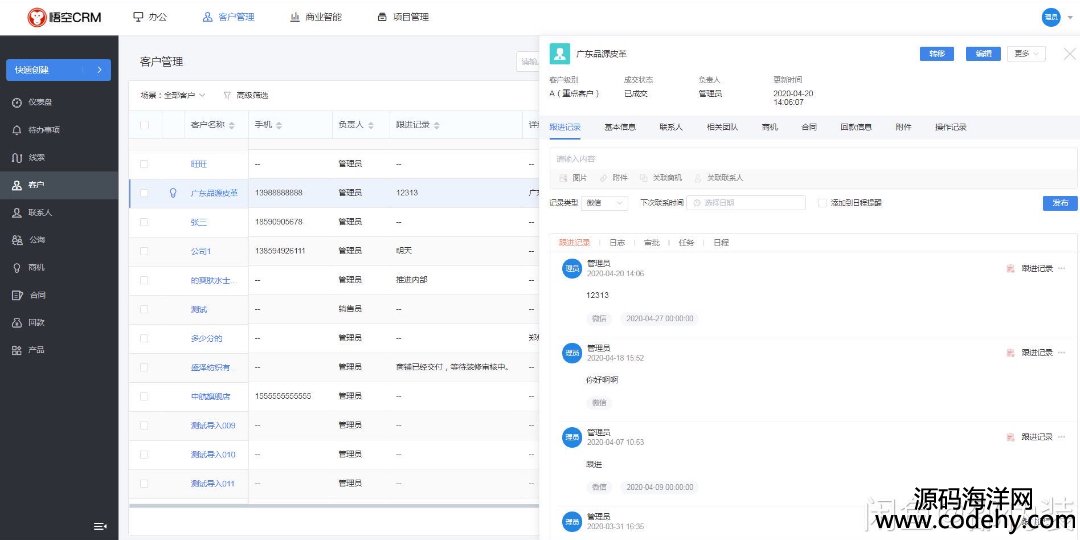1080x540 pixels.
Task: Tick the select-all checkbox in table header
Action: pyautogui.click(x=145, y=125)
